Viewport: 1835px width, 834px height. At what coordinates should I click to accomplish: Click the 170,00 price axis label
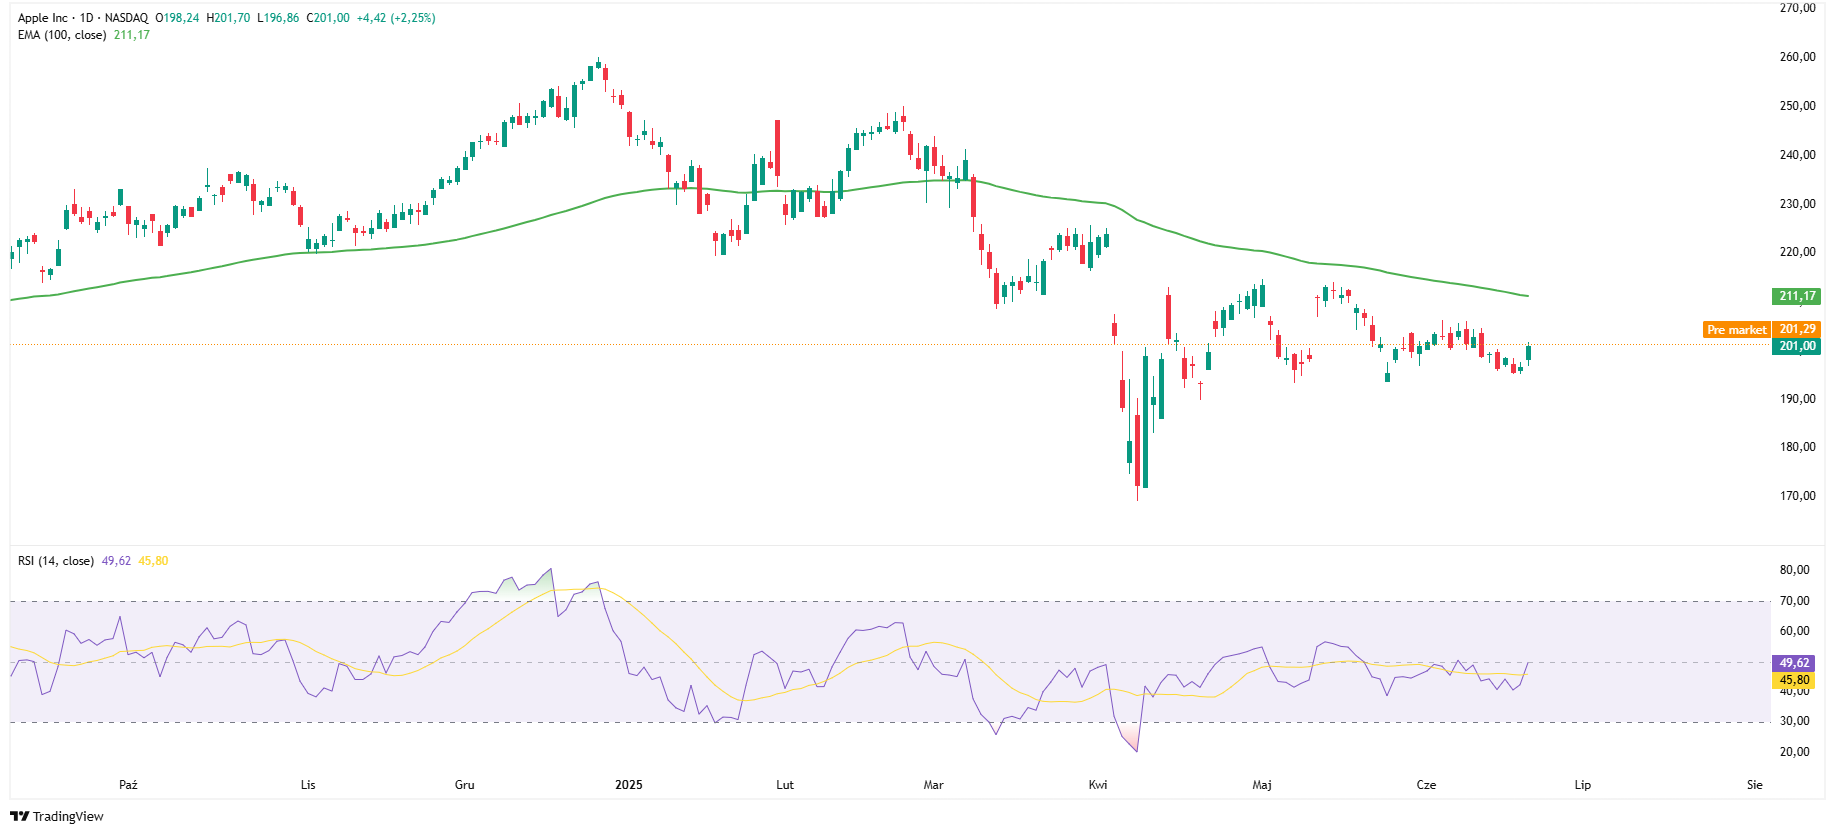[1798, 496]
